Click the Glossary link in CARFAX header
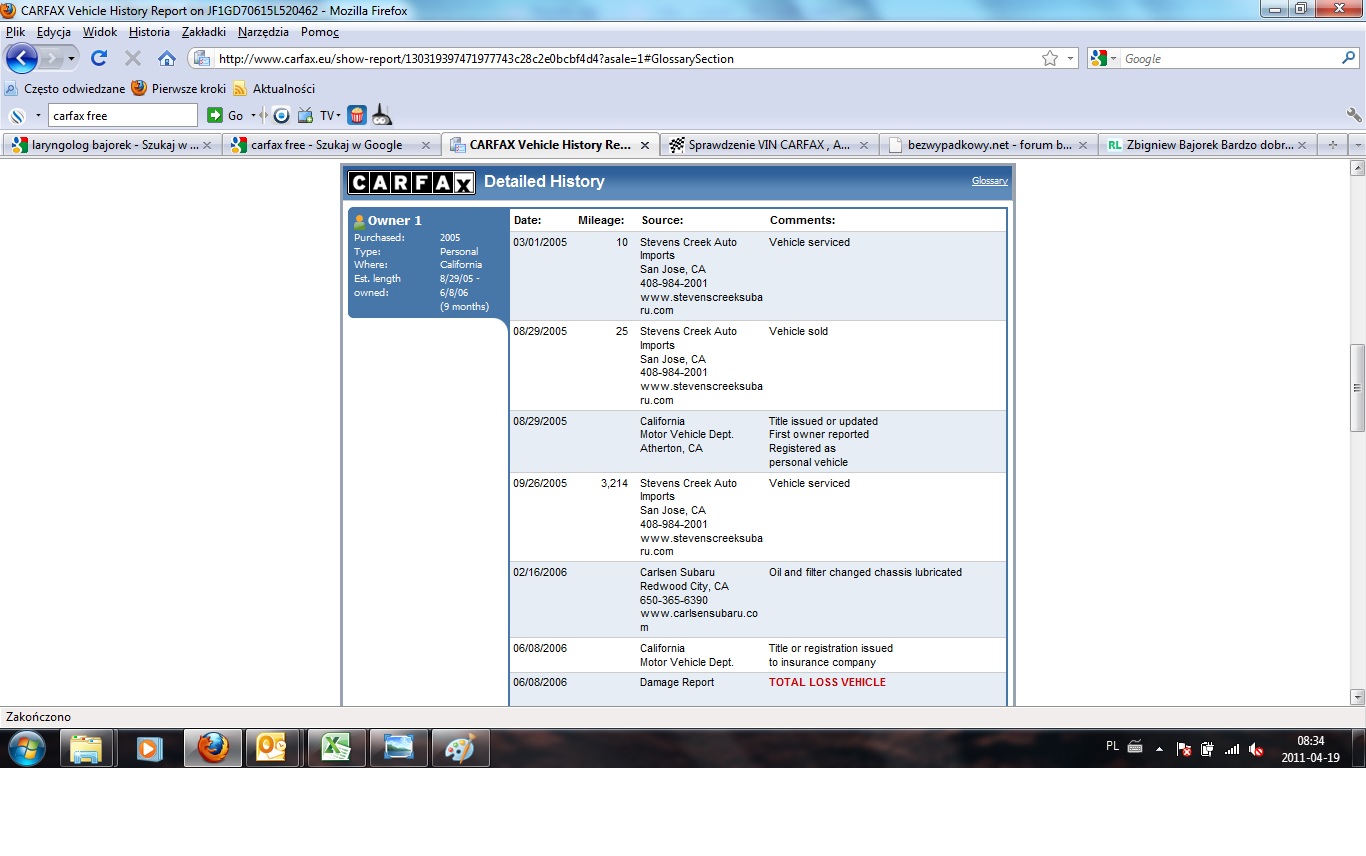This screenshot has height=856, width=1366. click(x=989, y=181)
